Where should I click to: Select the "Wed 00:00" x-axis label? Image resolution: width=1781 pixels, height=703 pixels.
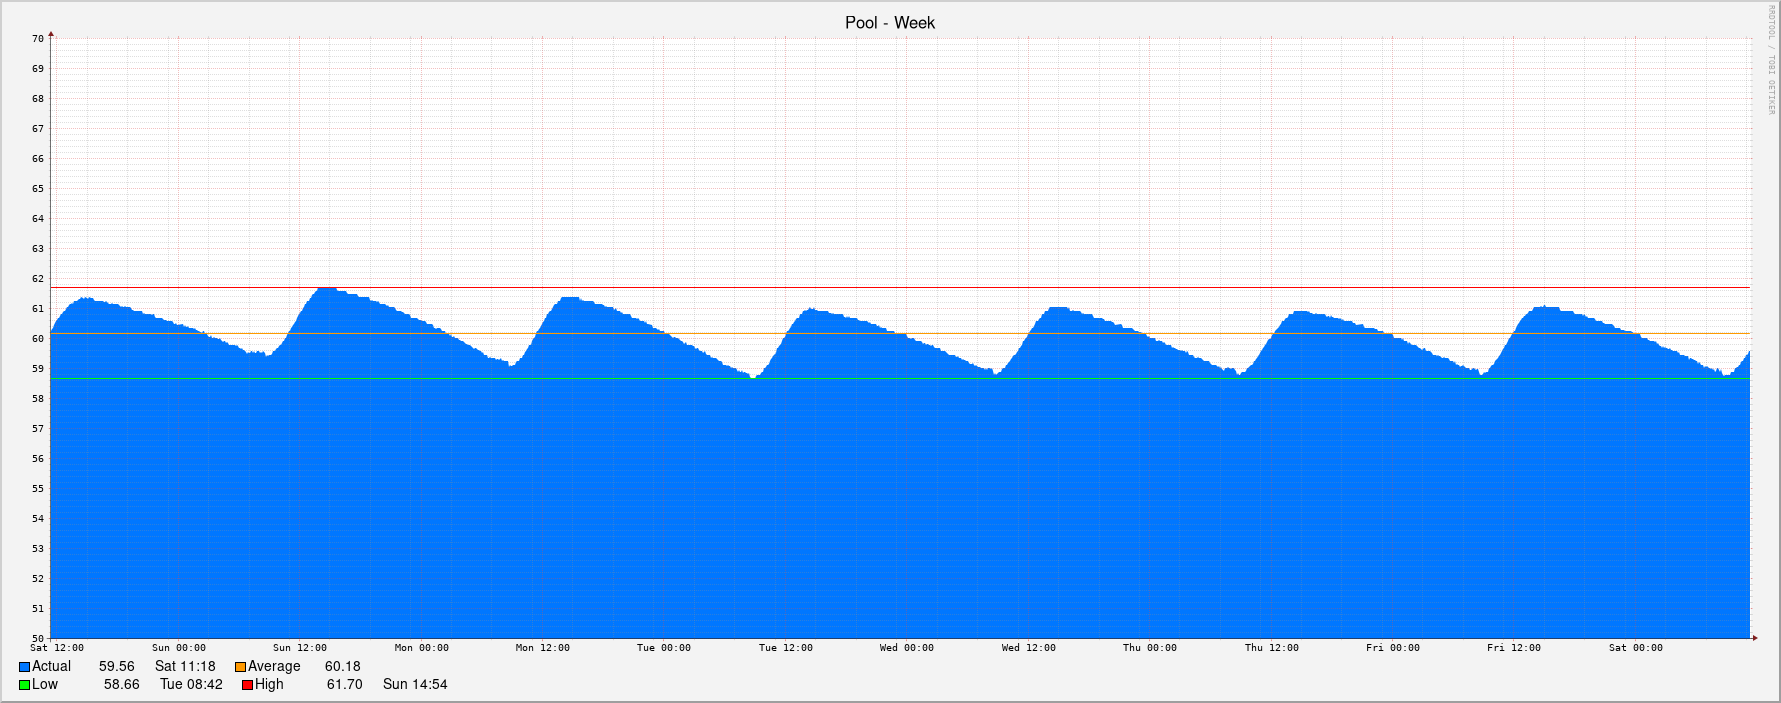906,648
